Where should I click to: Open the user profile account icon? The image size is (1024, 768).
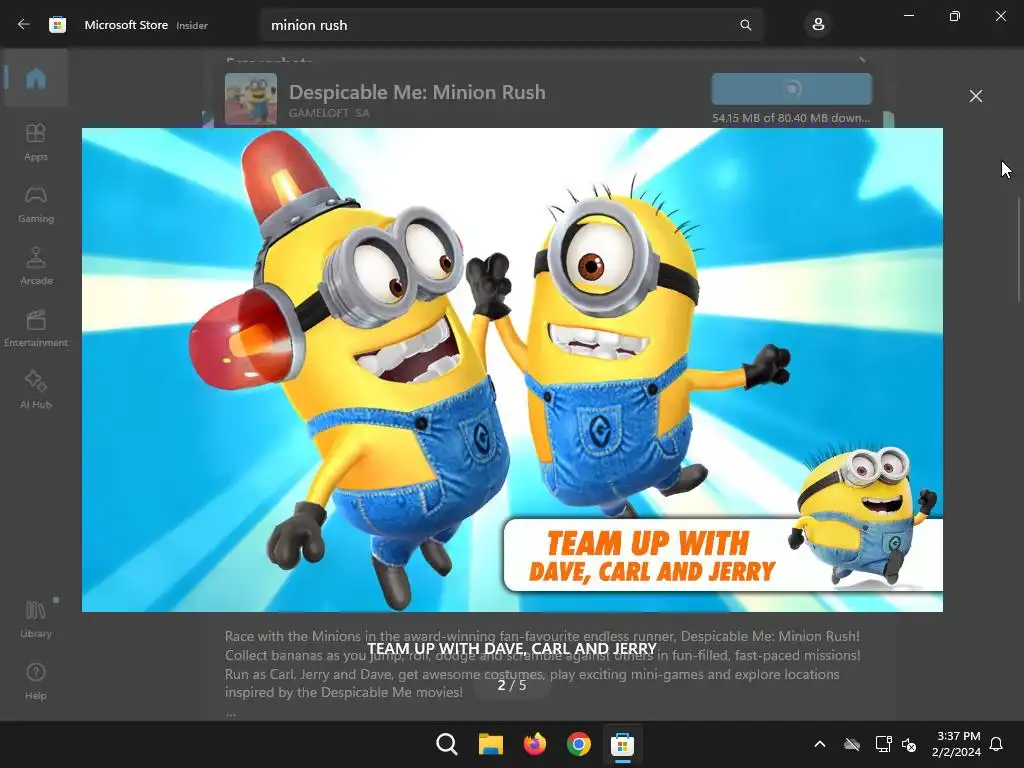tap(818, 25)
